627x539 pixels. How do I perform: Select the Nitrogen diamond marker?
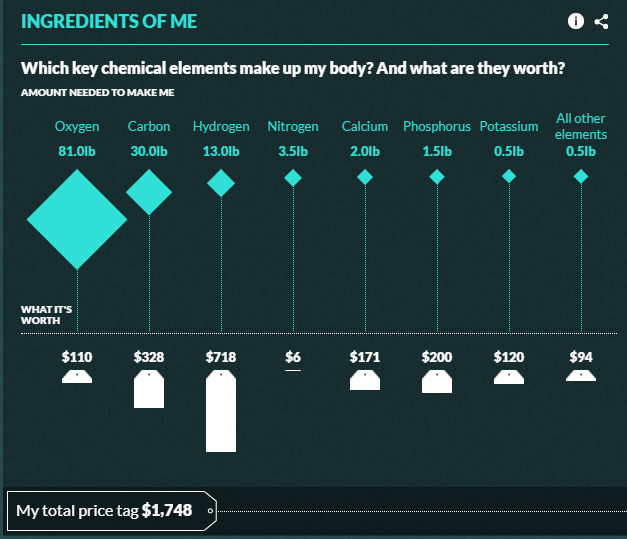pos(293,177)
